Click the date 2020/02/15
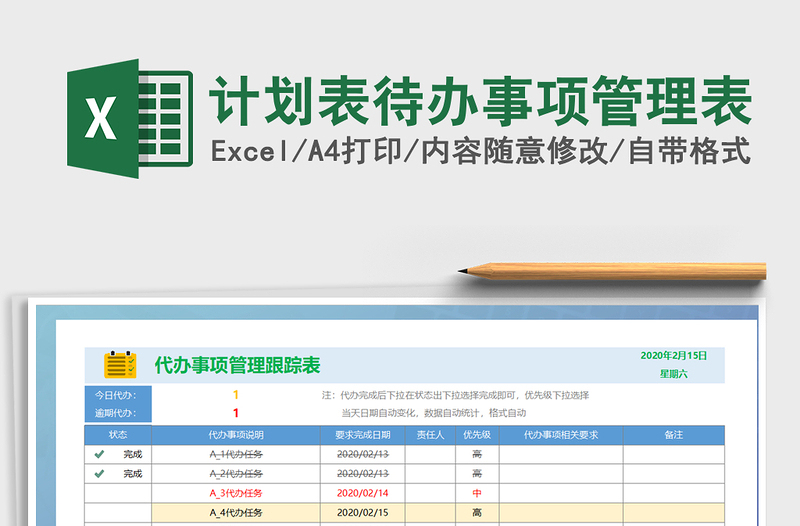The image size is (800, 526). pos(362,512)
